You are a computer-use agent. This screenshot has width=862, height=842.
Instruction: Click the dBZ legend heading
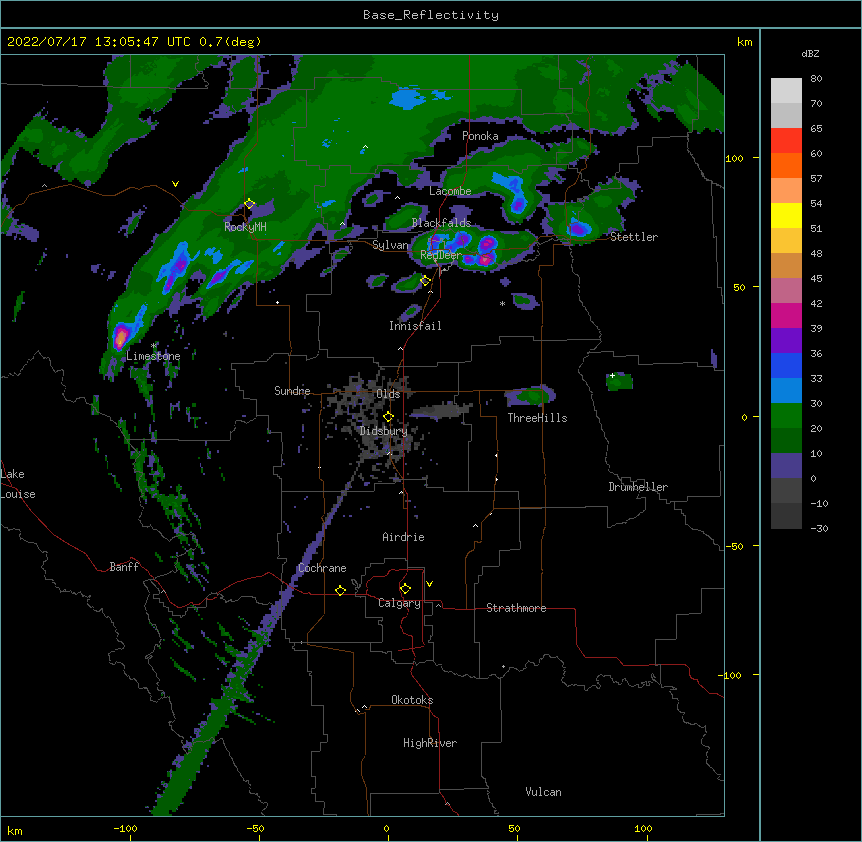pyautogui.click(x=810, y=53)
